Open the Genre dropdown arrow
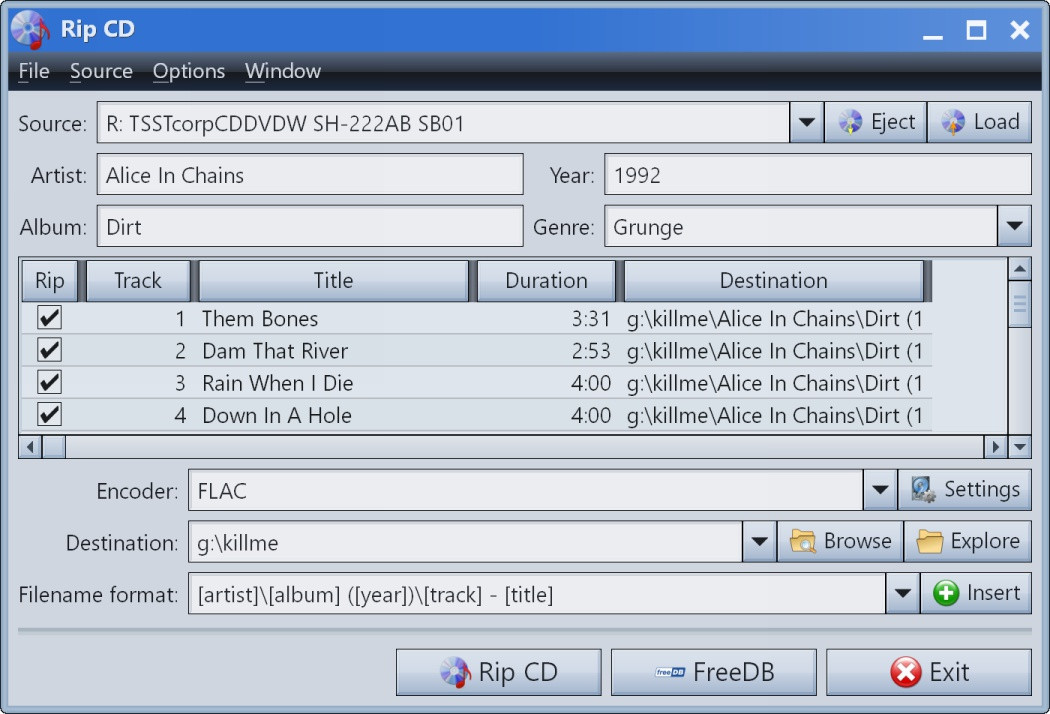1050x714 pixels. tap(1015, 226)
